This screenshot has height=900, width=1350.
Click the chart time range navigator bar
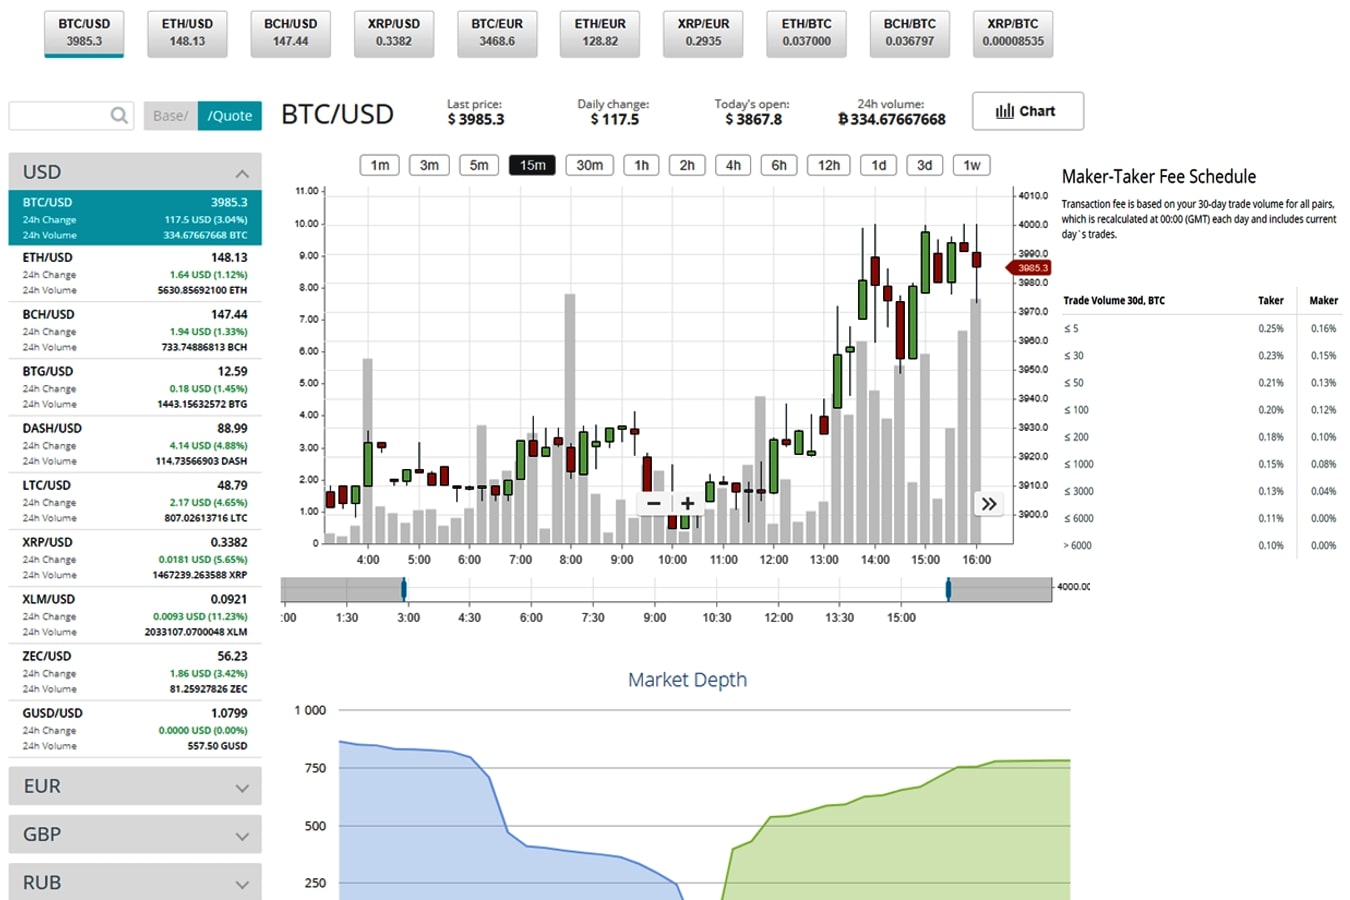(666, 589)
